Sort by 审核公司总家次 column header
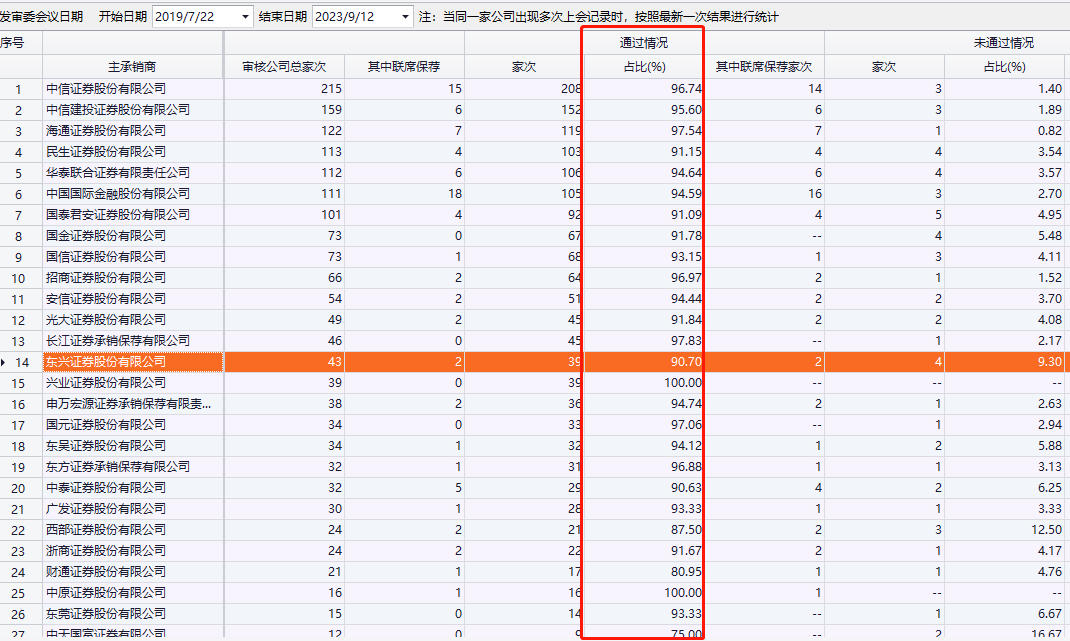1070x641 pixels. (284, 67)
